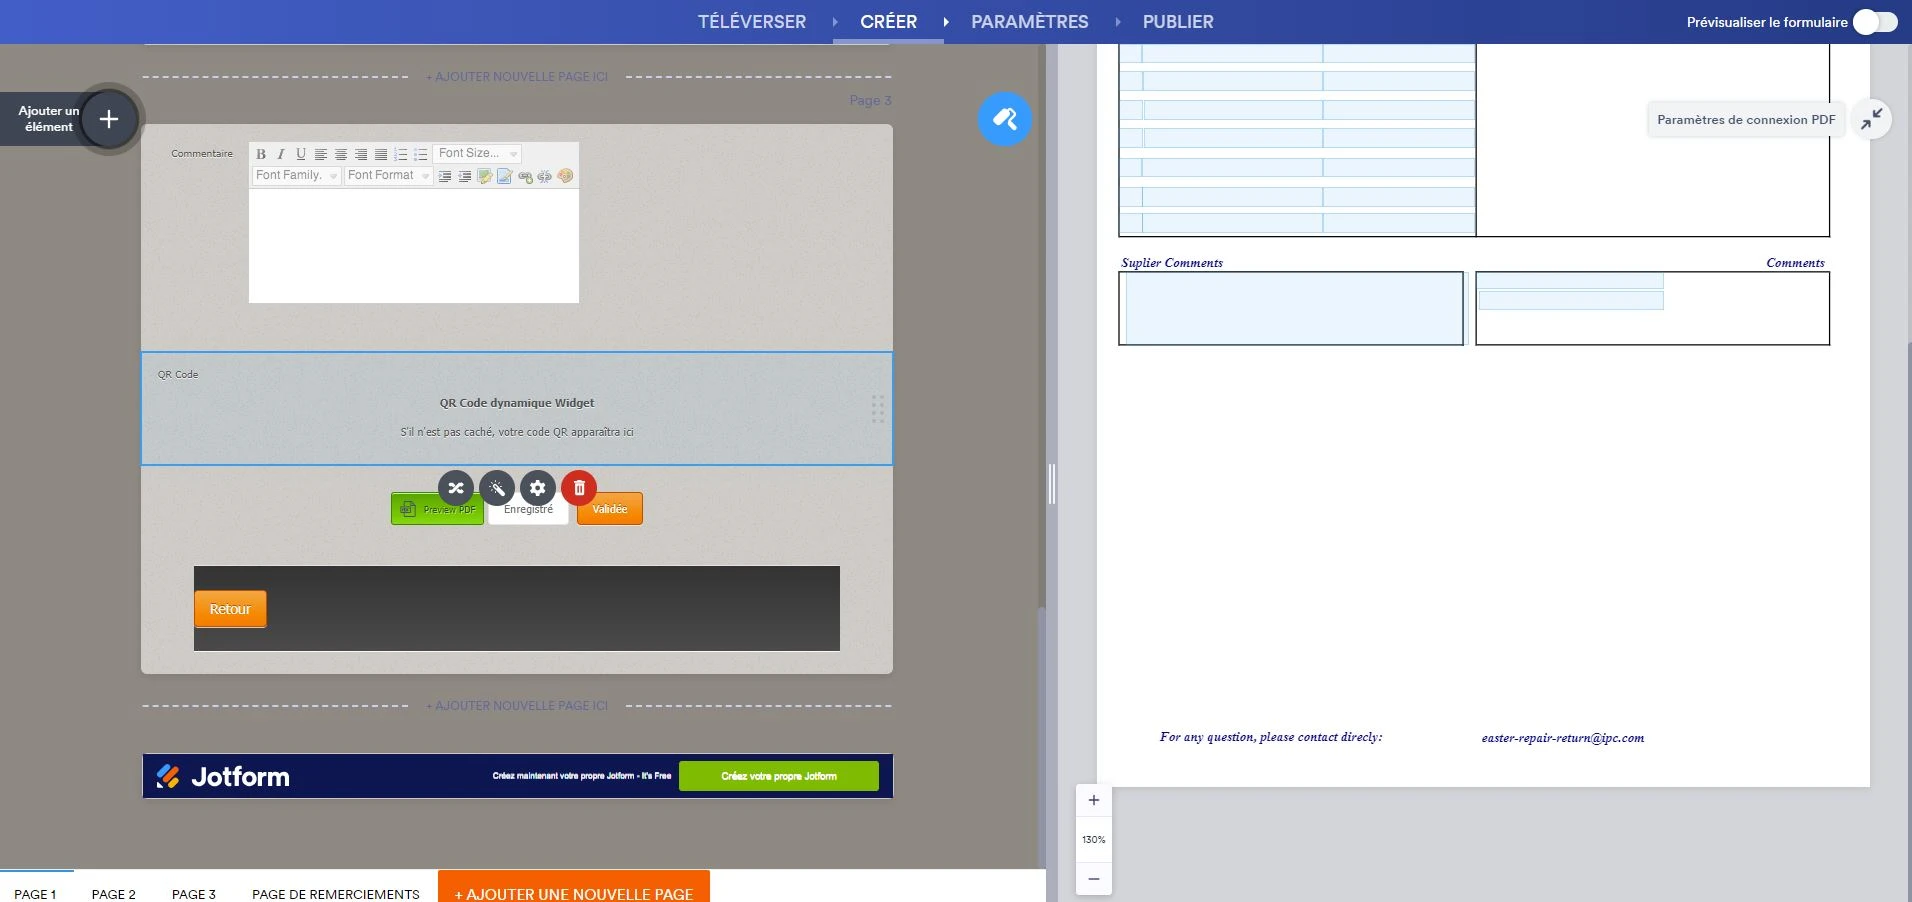The height and width of the screenshot is (902, 1912).
Task: Click the orange Retour button
Action: coord(230,609)
